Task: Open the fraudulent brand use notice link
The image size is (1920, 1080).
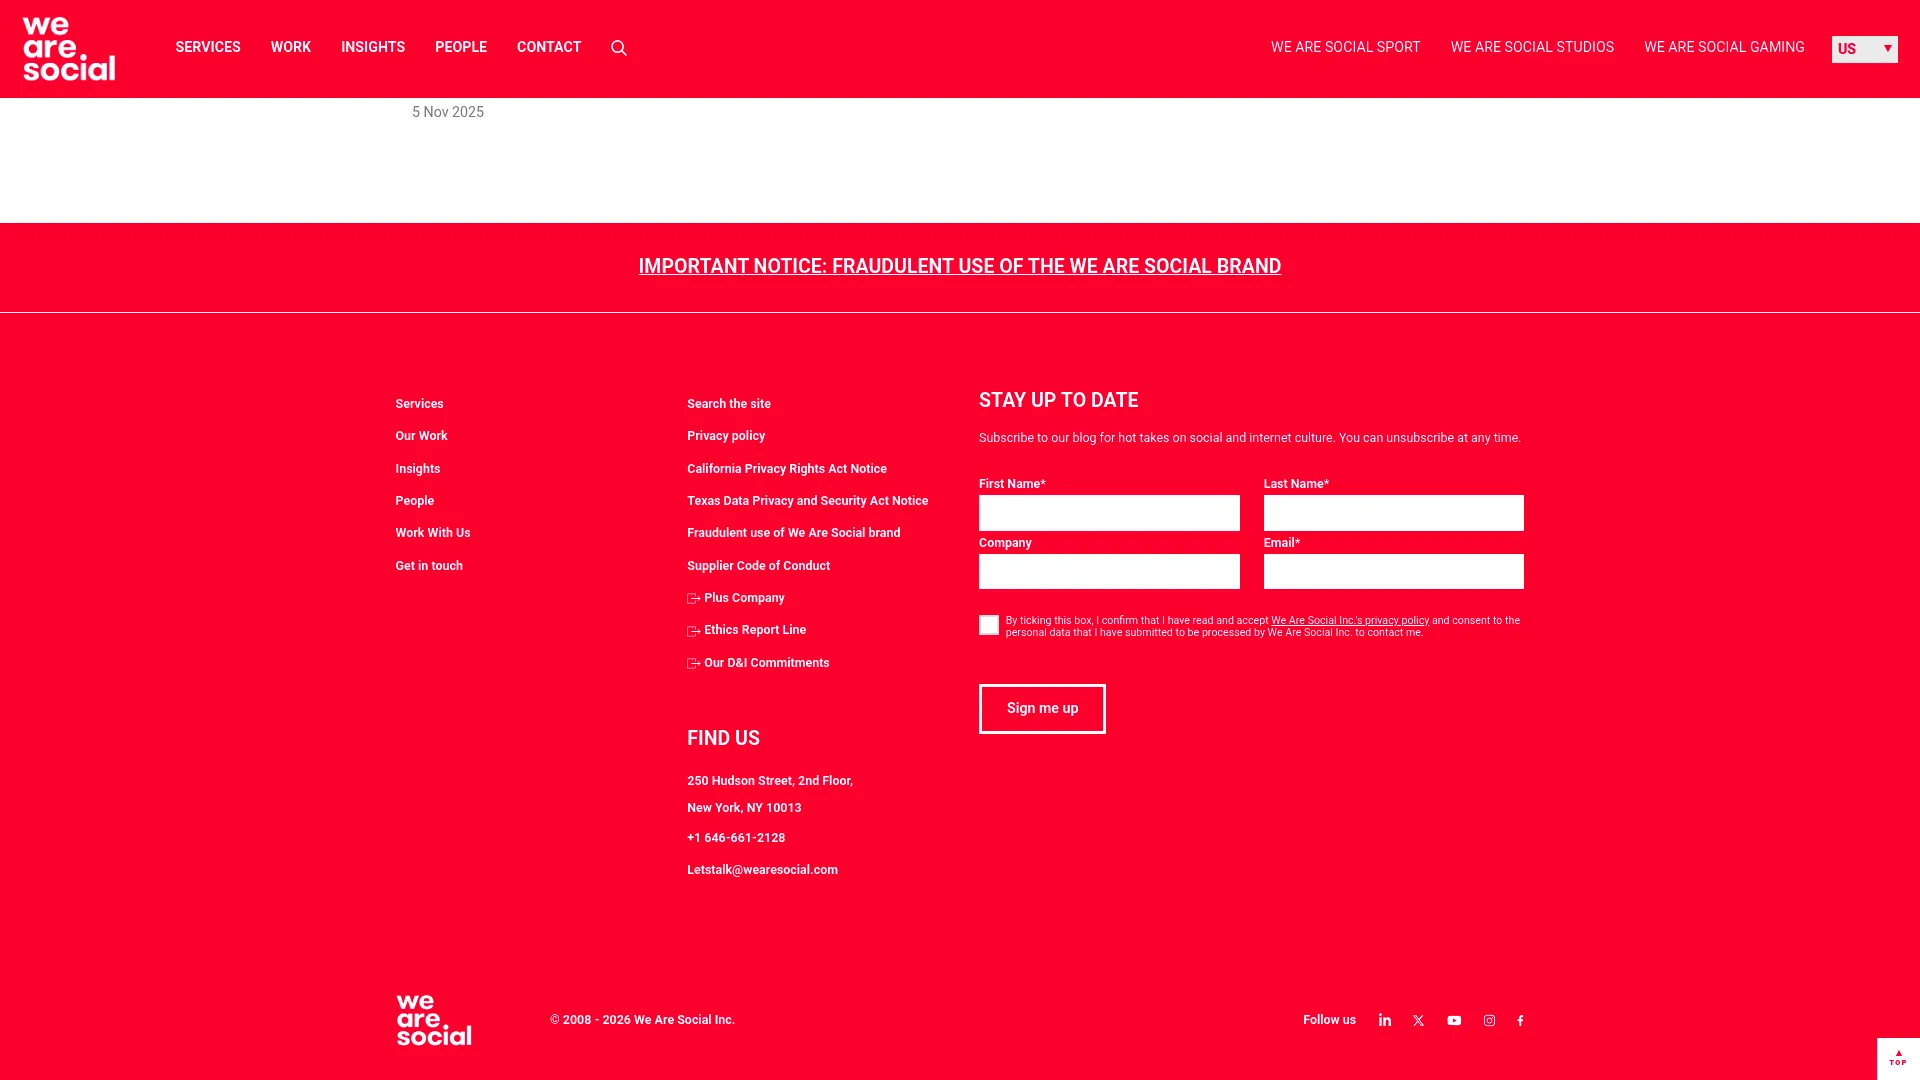Action: tap(959, 266)
